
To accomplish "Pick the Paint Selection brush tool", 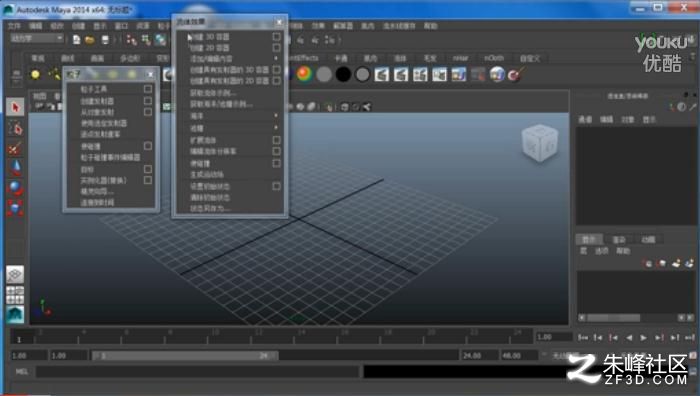I will coord(15,149).
